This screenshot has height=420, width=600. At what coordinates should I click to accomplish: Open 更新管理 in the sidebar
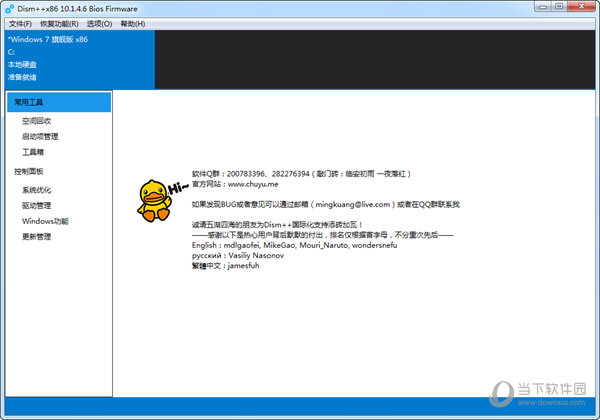point(36,237)
